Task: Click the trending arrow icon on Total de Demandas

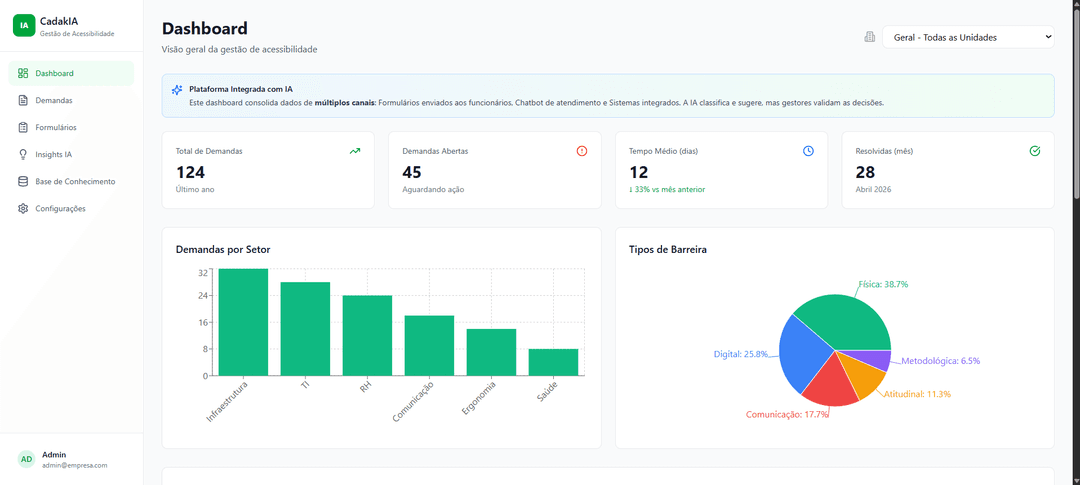Action: [x=355, y=151]
